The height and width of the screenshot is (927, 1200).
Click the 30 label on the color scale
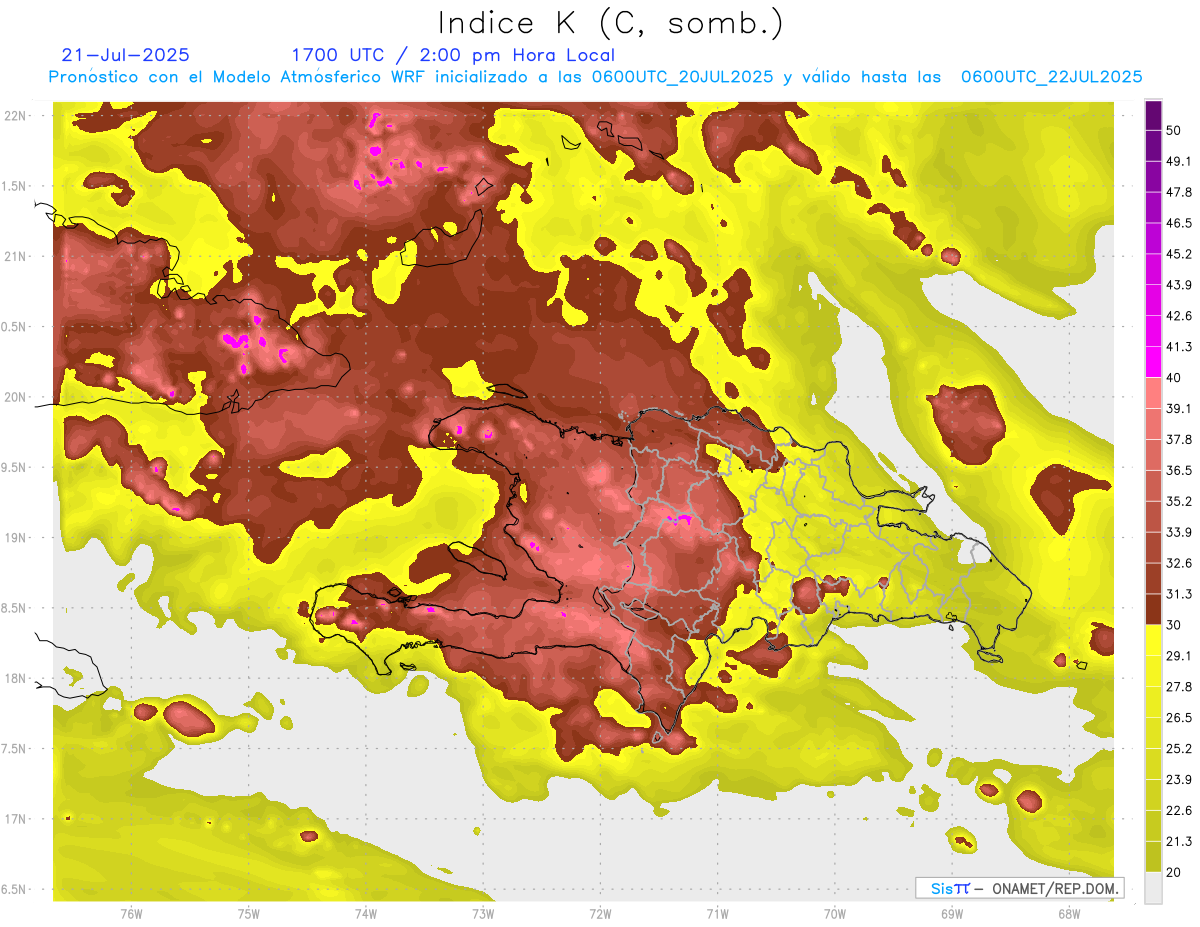tap(1175, 625)
